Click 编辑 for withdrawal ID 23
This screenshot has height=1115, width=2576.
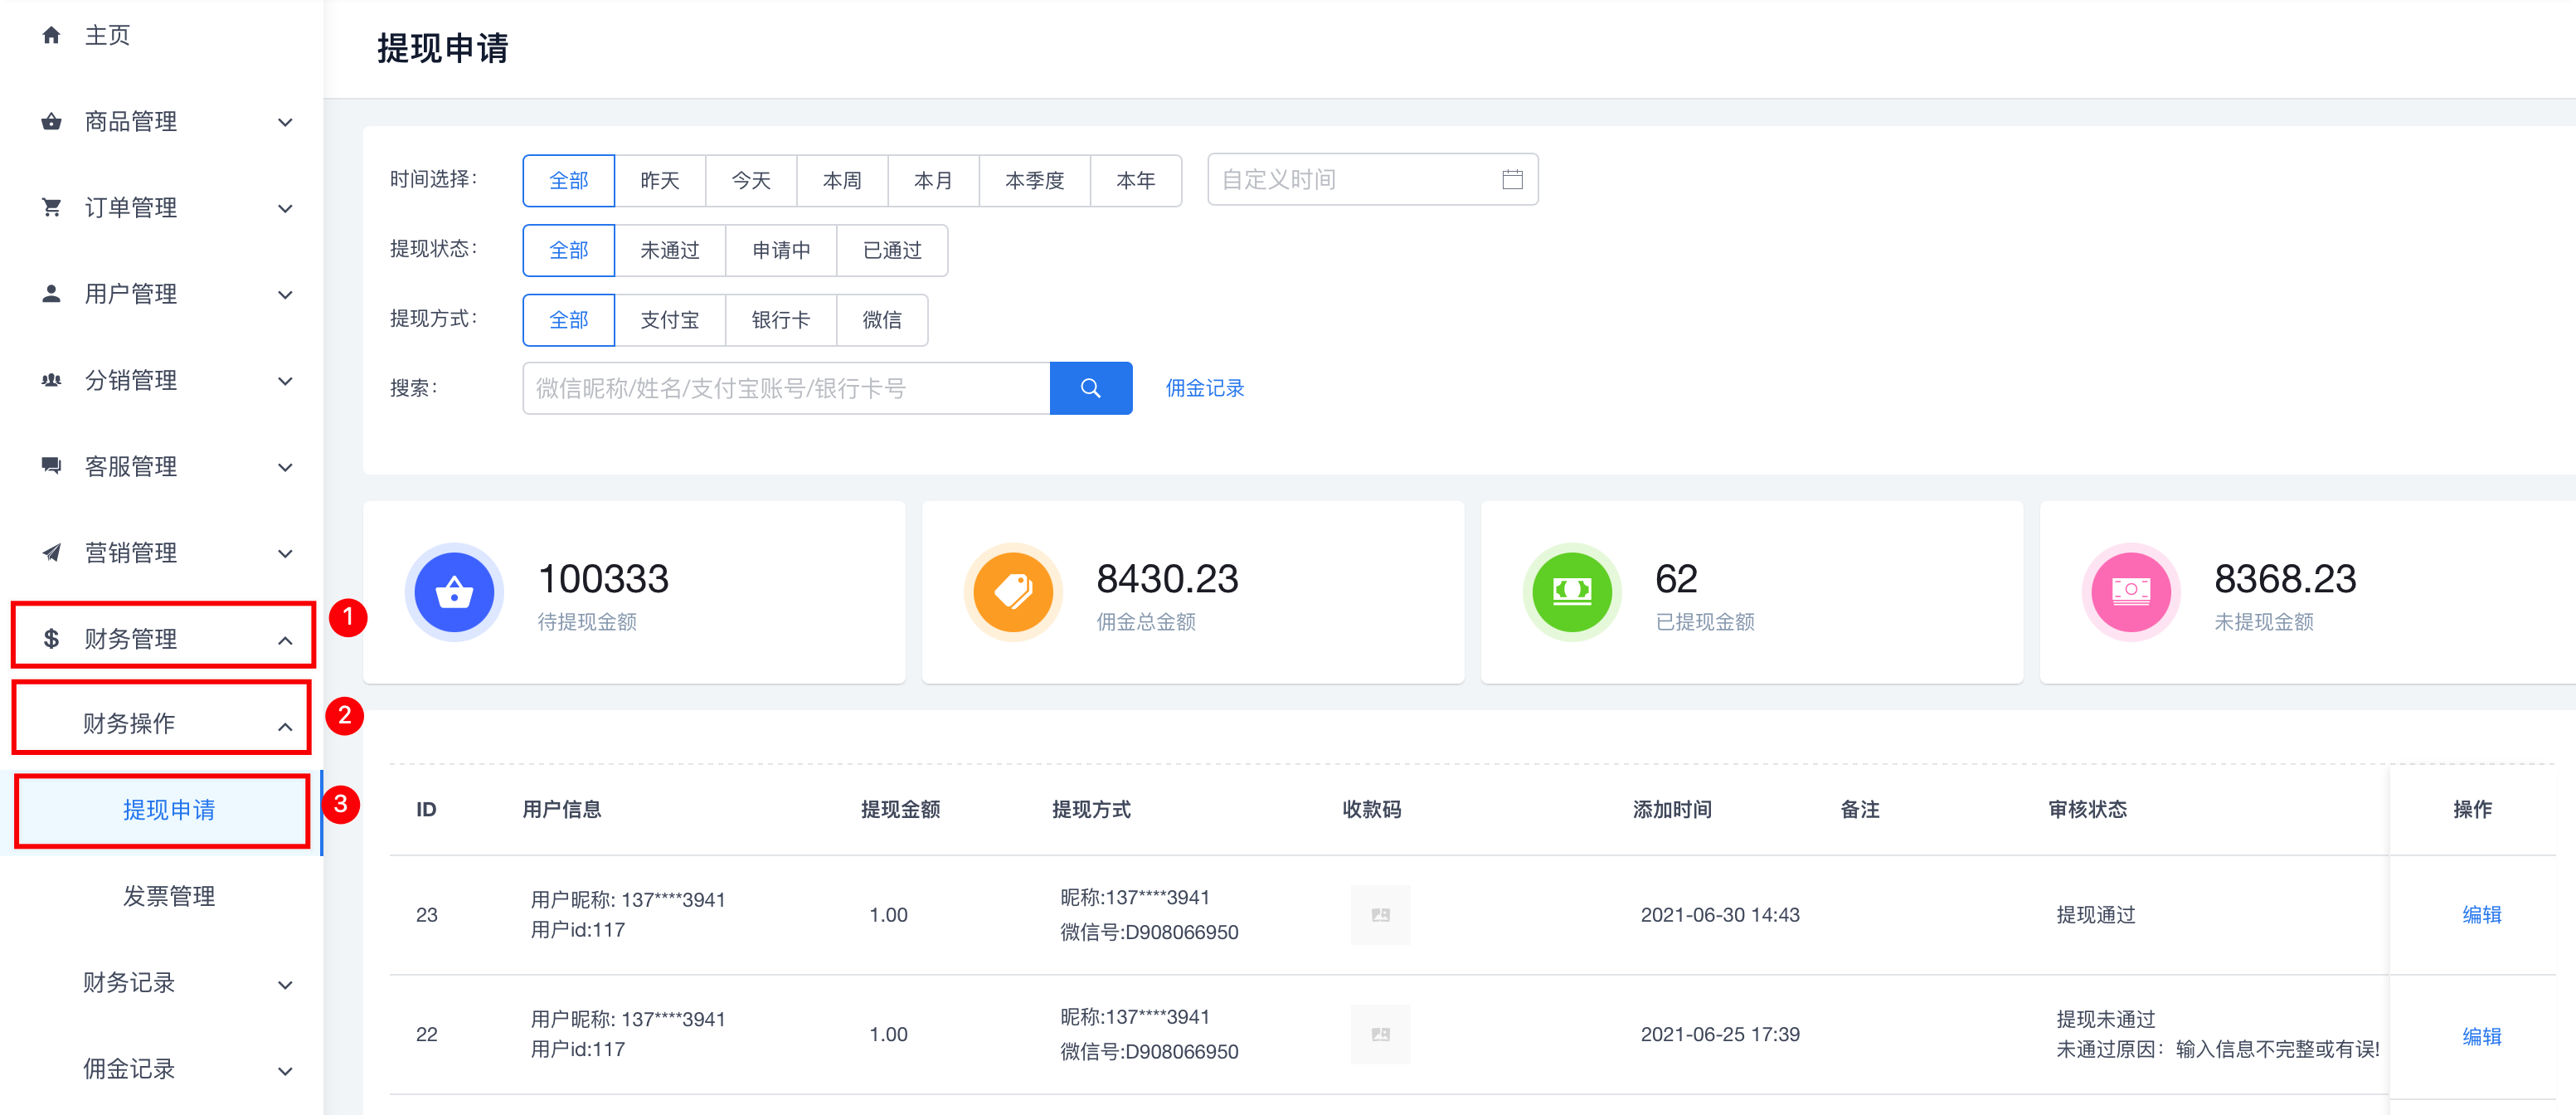2481,915
